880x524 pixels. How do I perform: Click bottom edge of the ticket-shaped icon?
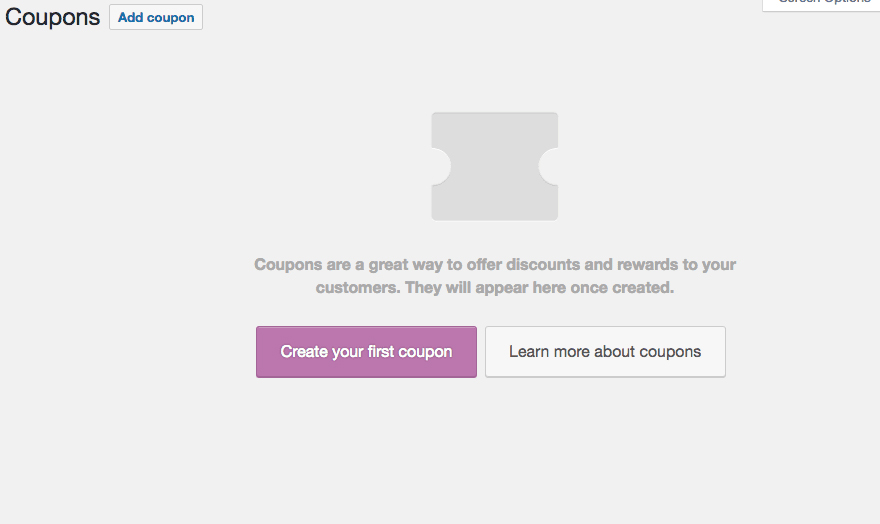(494, 219)
